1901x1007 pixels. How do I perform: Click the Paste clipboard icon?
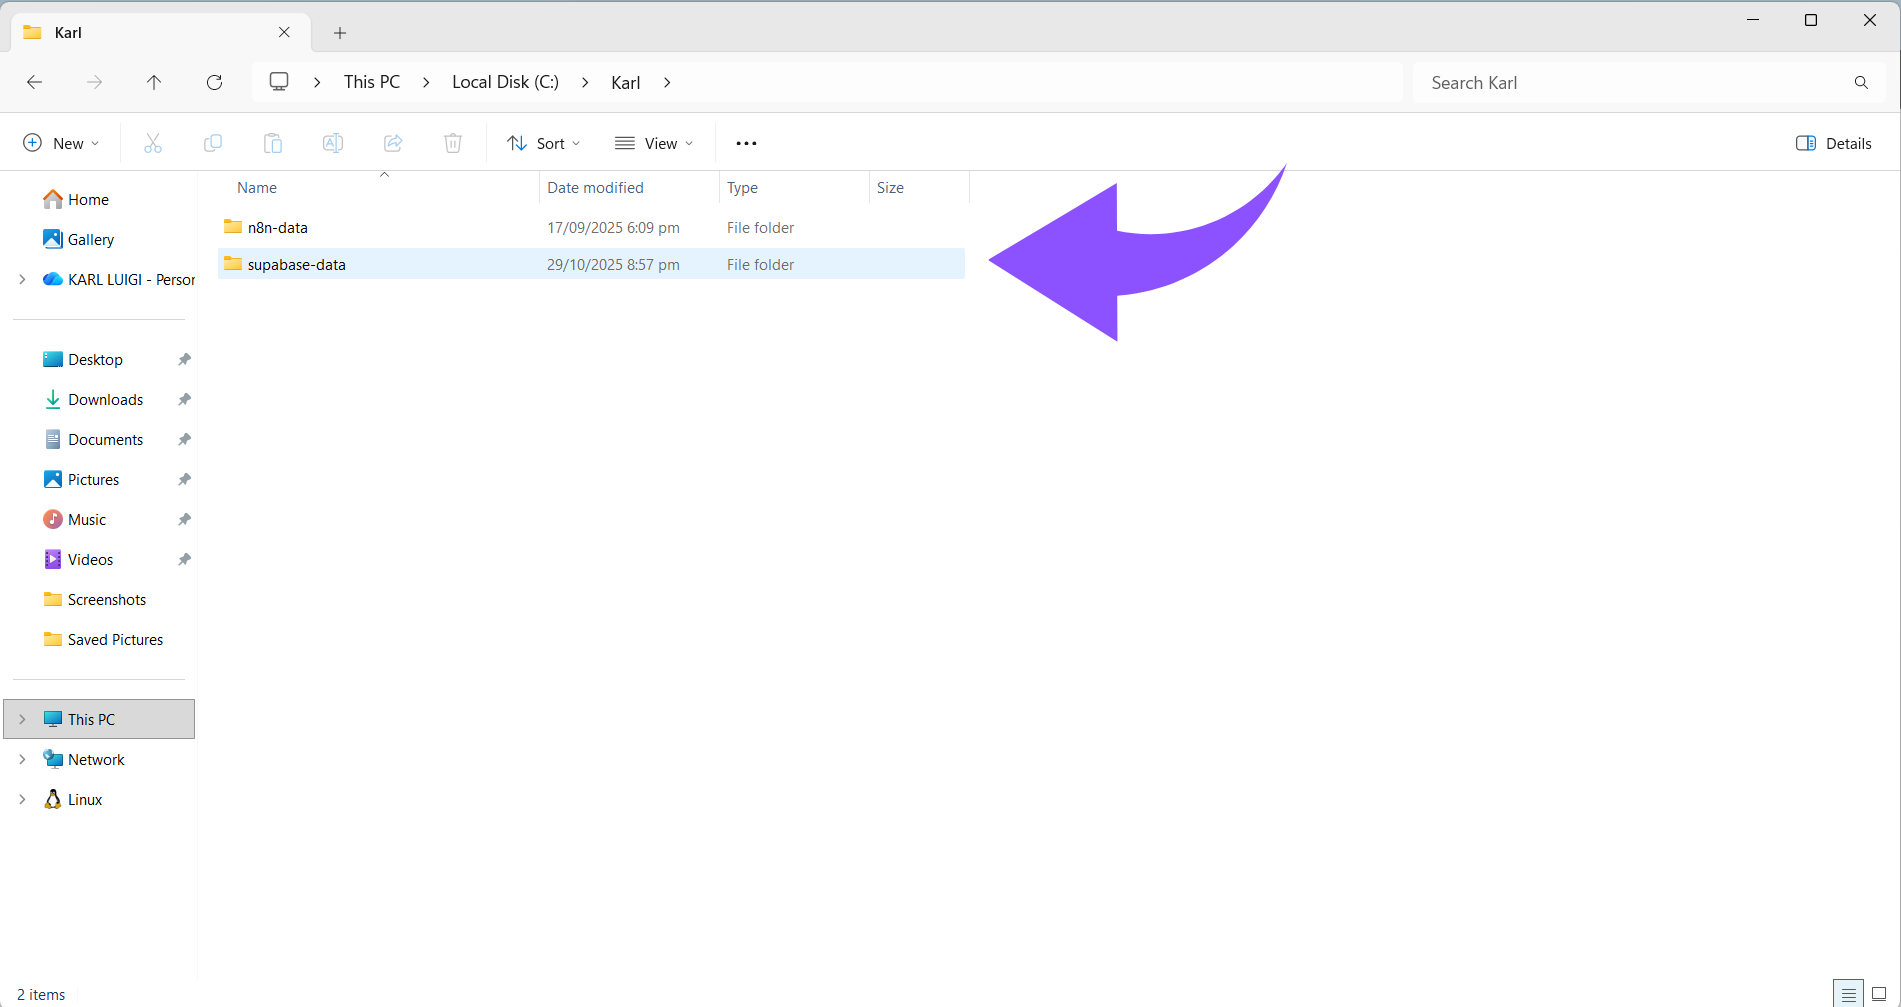273,143
